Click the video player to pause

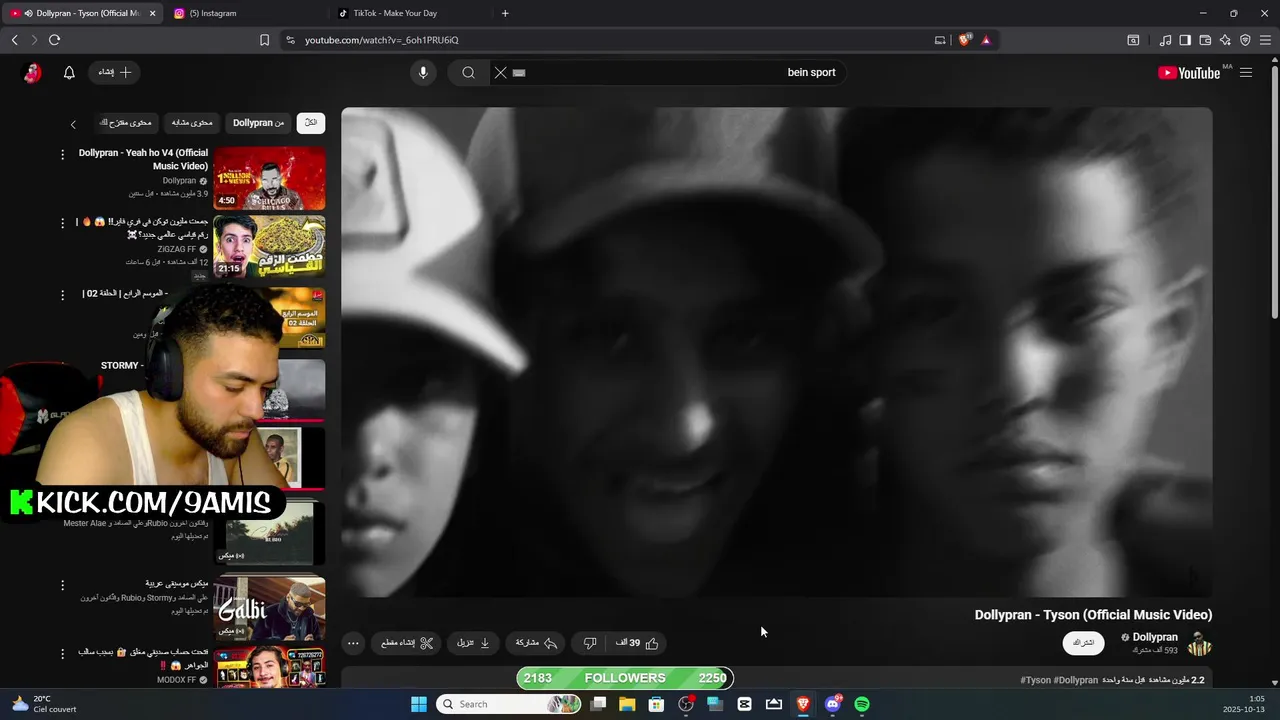[x=777, y=352]
